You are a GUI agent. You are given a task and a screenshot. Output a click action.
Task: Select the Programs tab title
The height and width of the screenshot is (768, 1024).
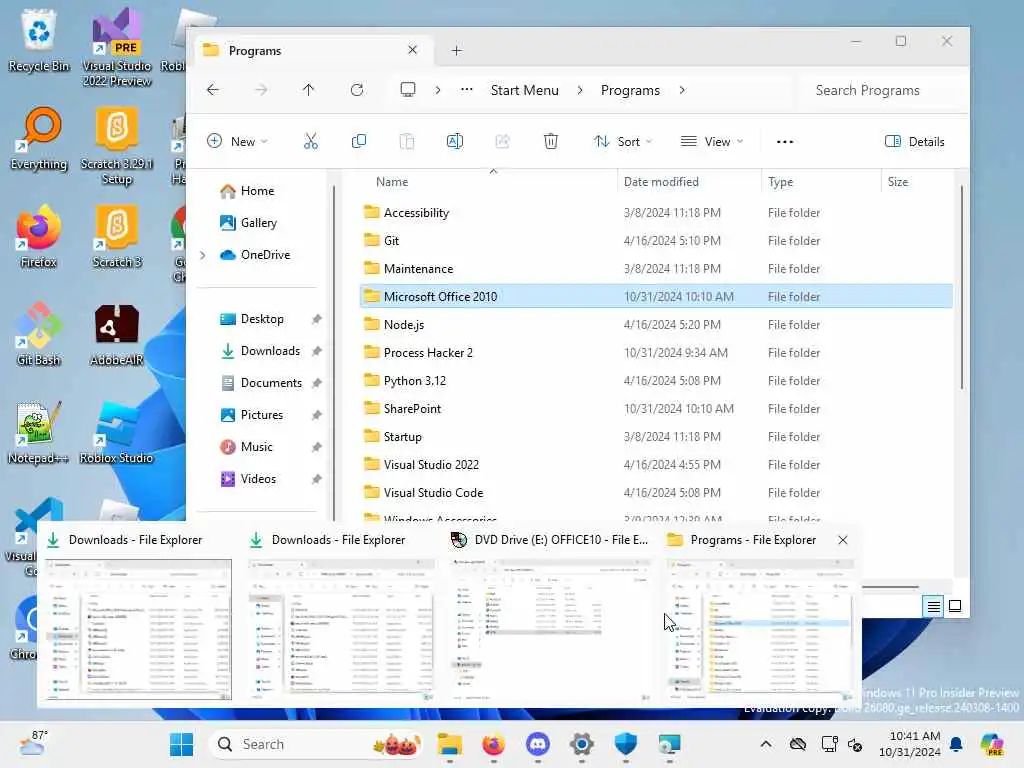tap(255, 51)
